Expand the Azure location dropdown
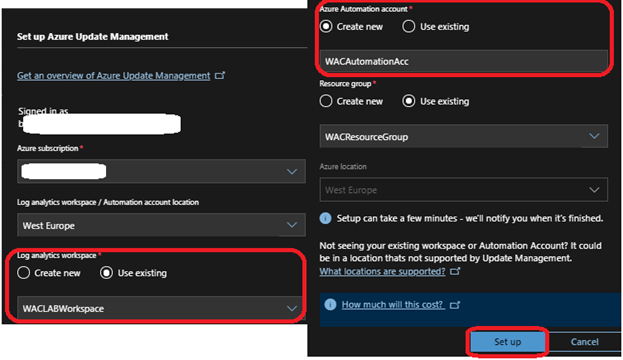 pos(464,190)
